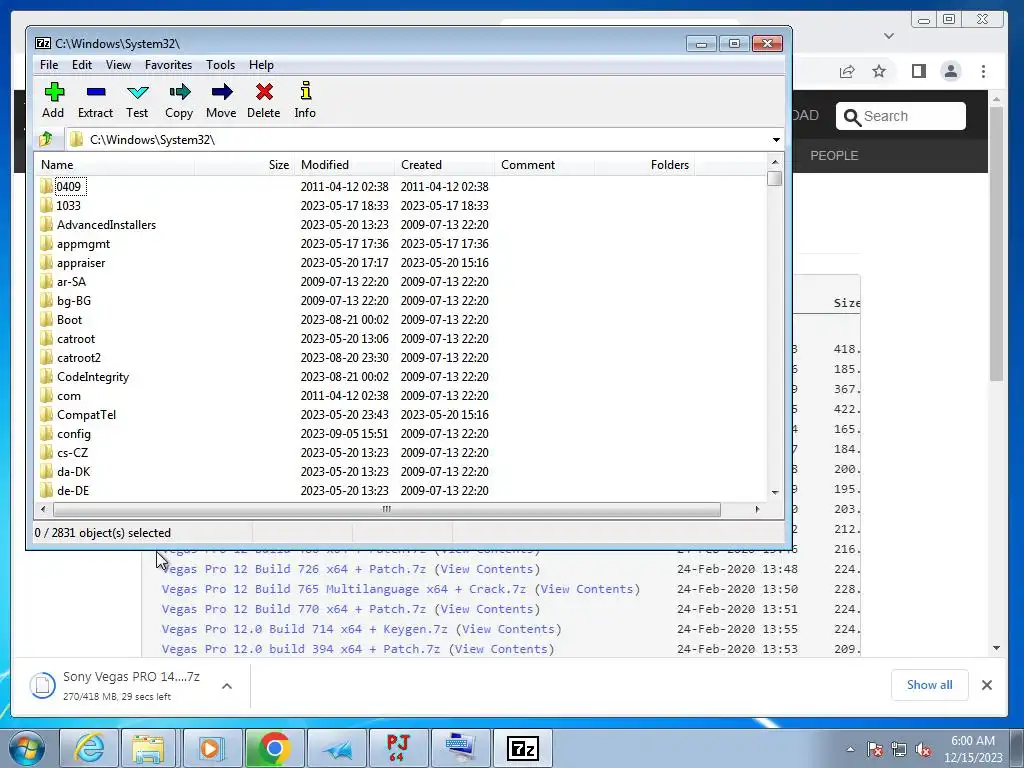This screenshot has height=768, width=1024.
Task: Sort by Created column header
Action: tap(445, 165)
